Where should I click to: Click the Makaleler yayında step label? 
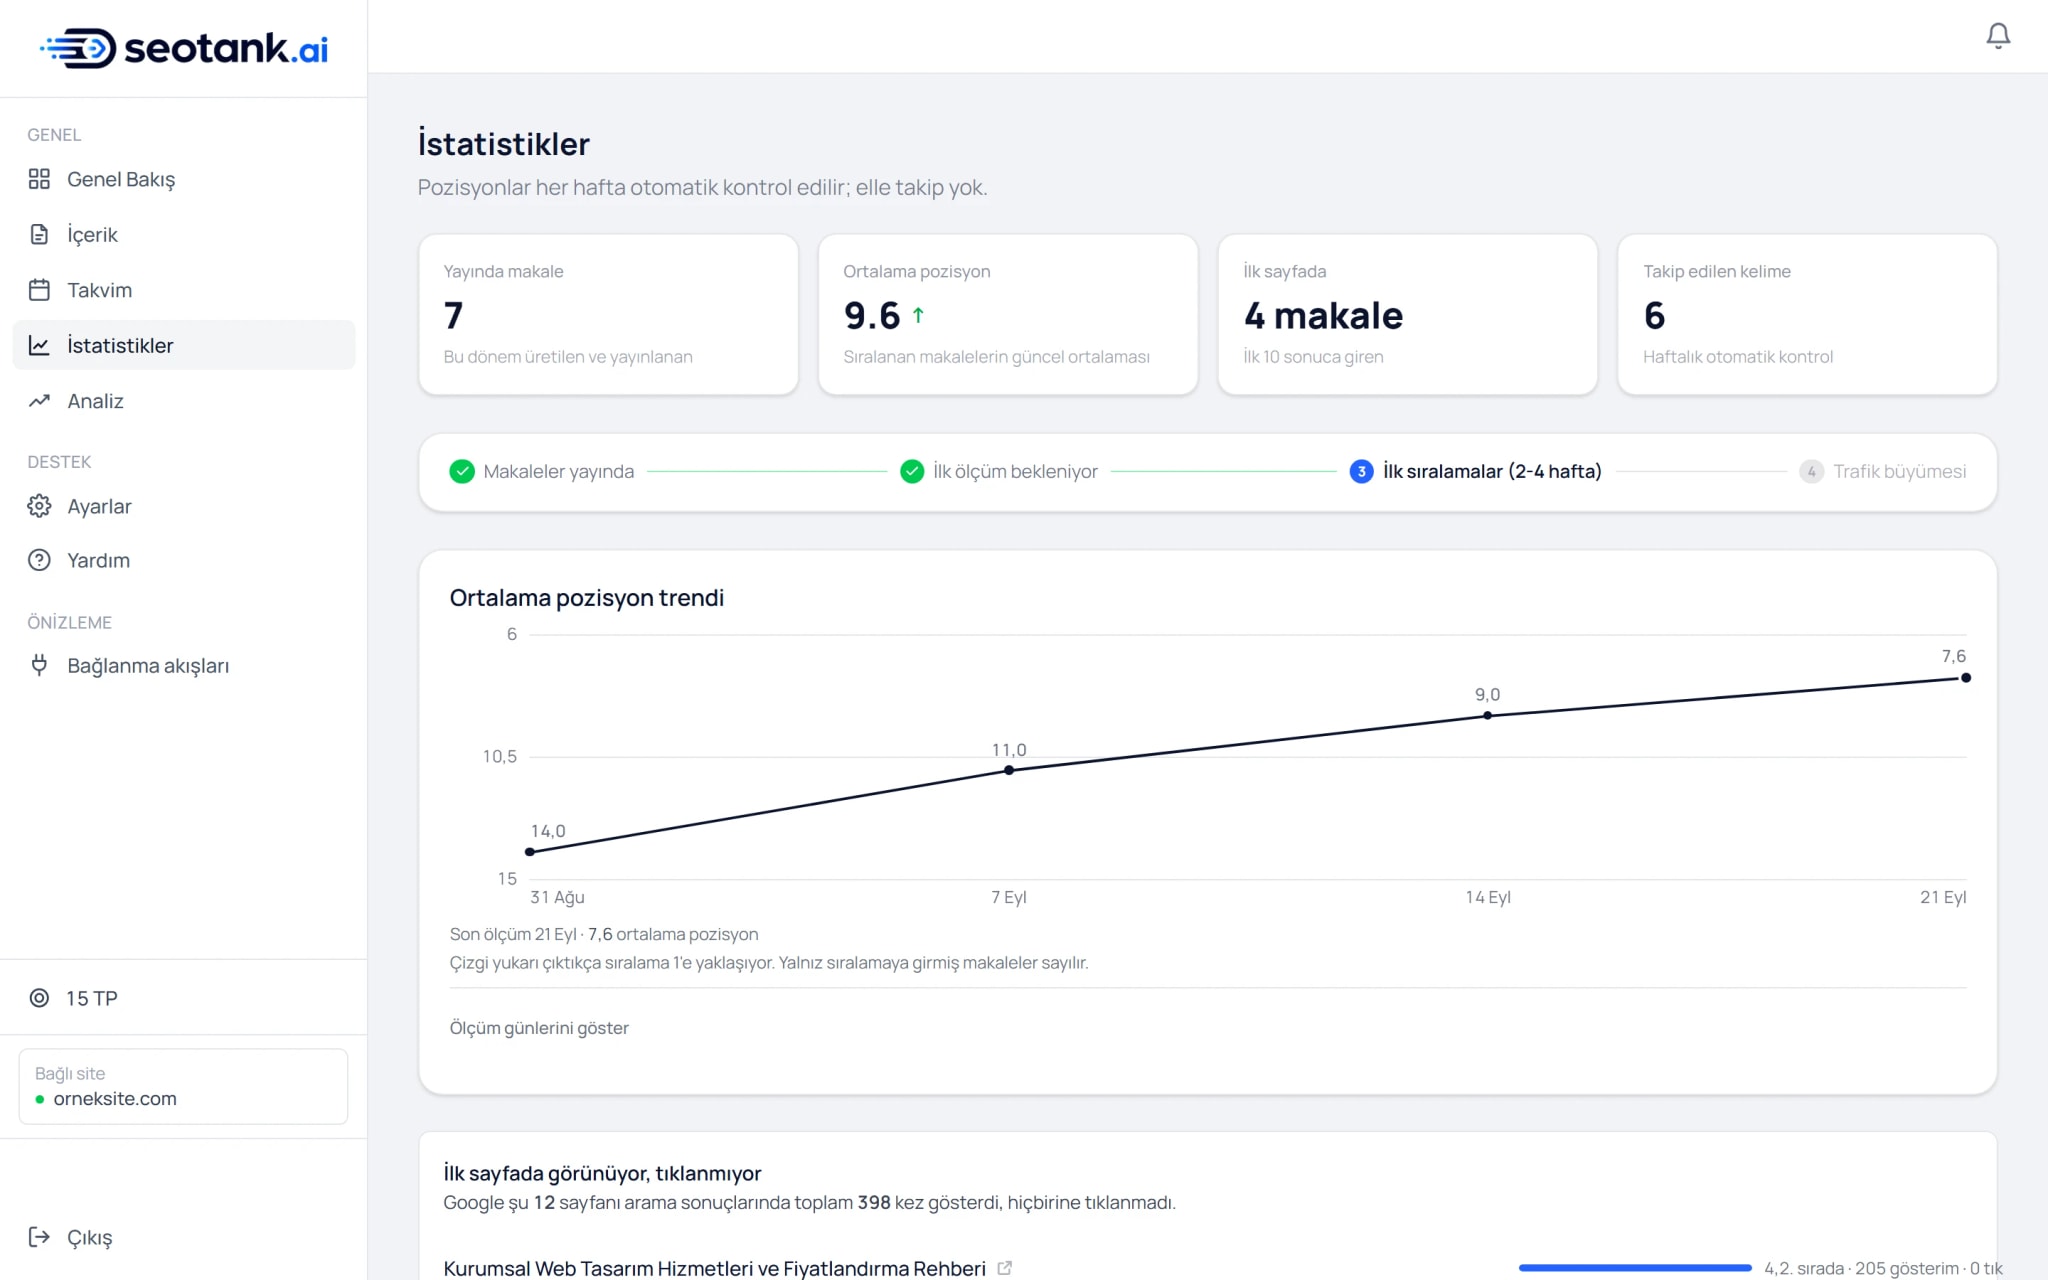pos(558,471)
